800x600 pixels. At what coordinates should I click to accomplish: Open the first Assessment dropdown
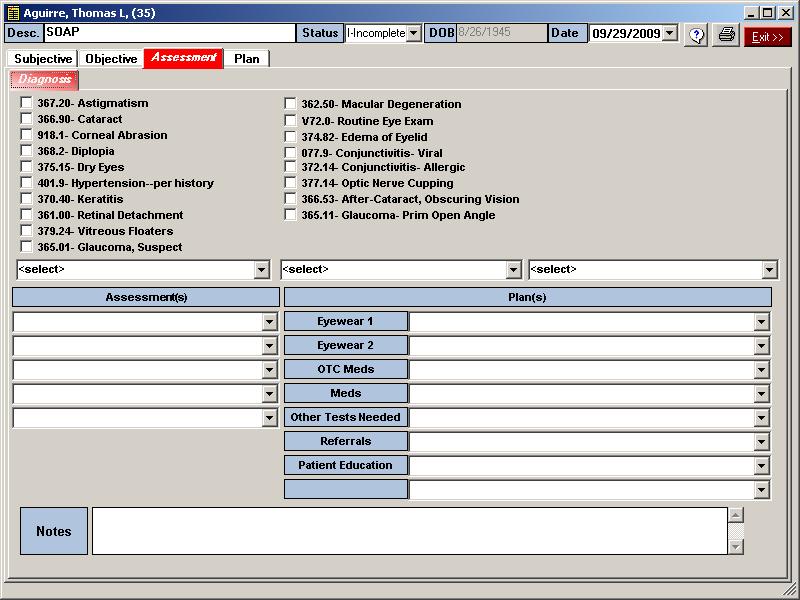269,322
